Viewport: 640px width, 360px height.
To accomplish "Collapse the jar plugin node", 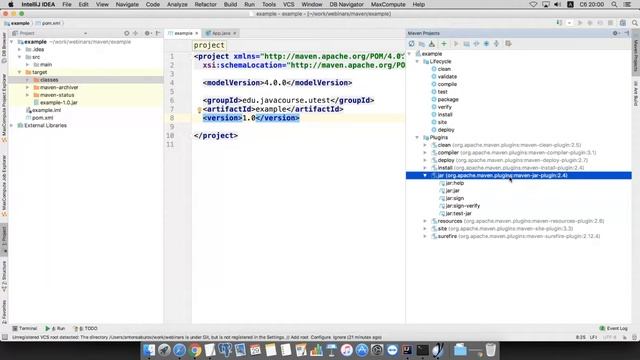I will click(x=425, y=176).
